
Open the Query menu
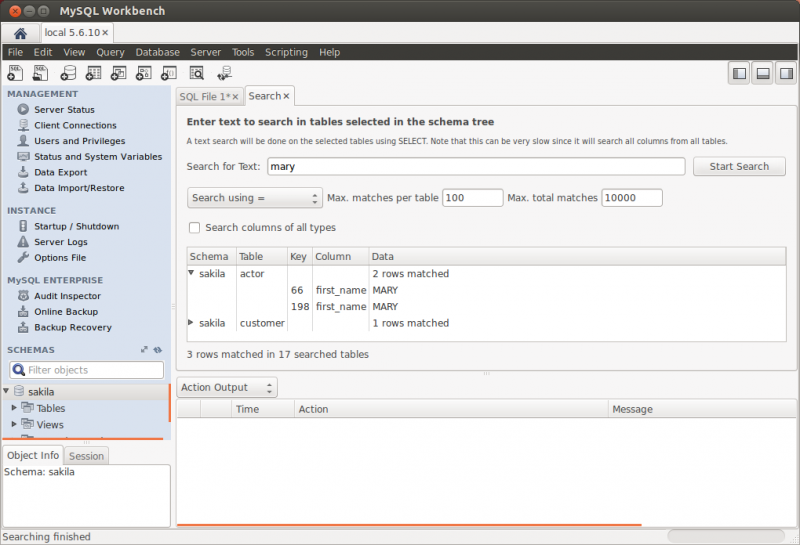pyautogui.click(x=110, y=53)
